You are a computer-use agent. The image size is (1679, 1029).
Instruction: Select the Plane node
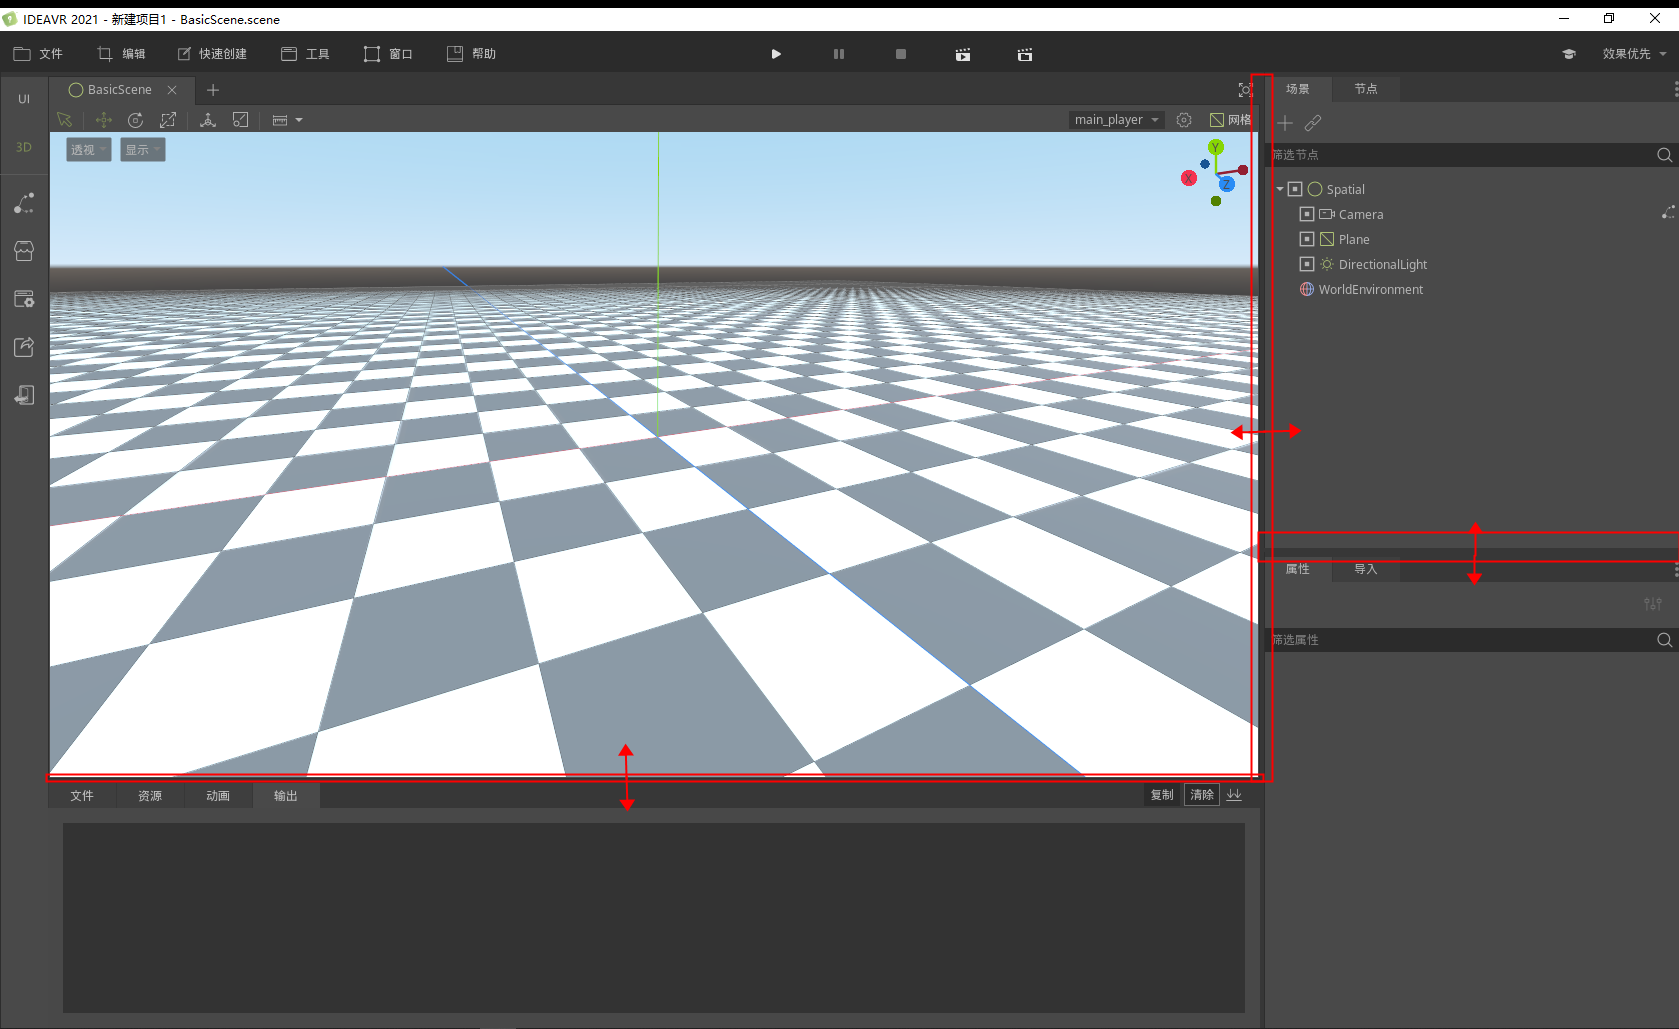(1354, 239)
